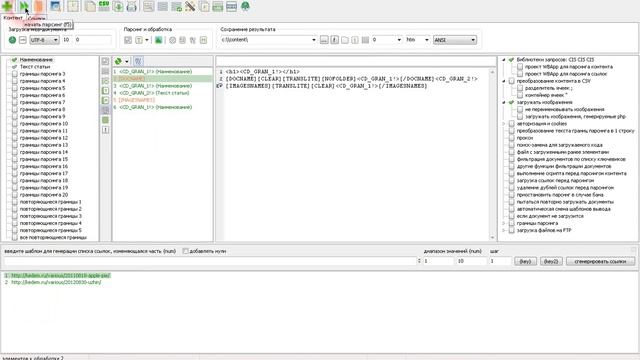Click the green image icon in Парсинг и обработка
This screenshot has height=360, width=640.
158,40
